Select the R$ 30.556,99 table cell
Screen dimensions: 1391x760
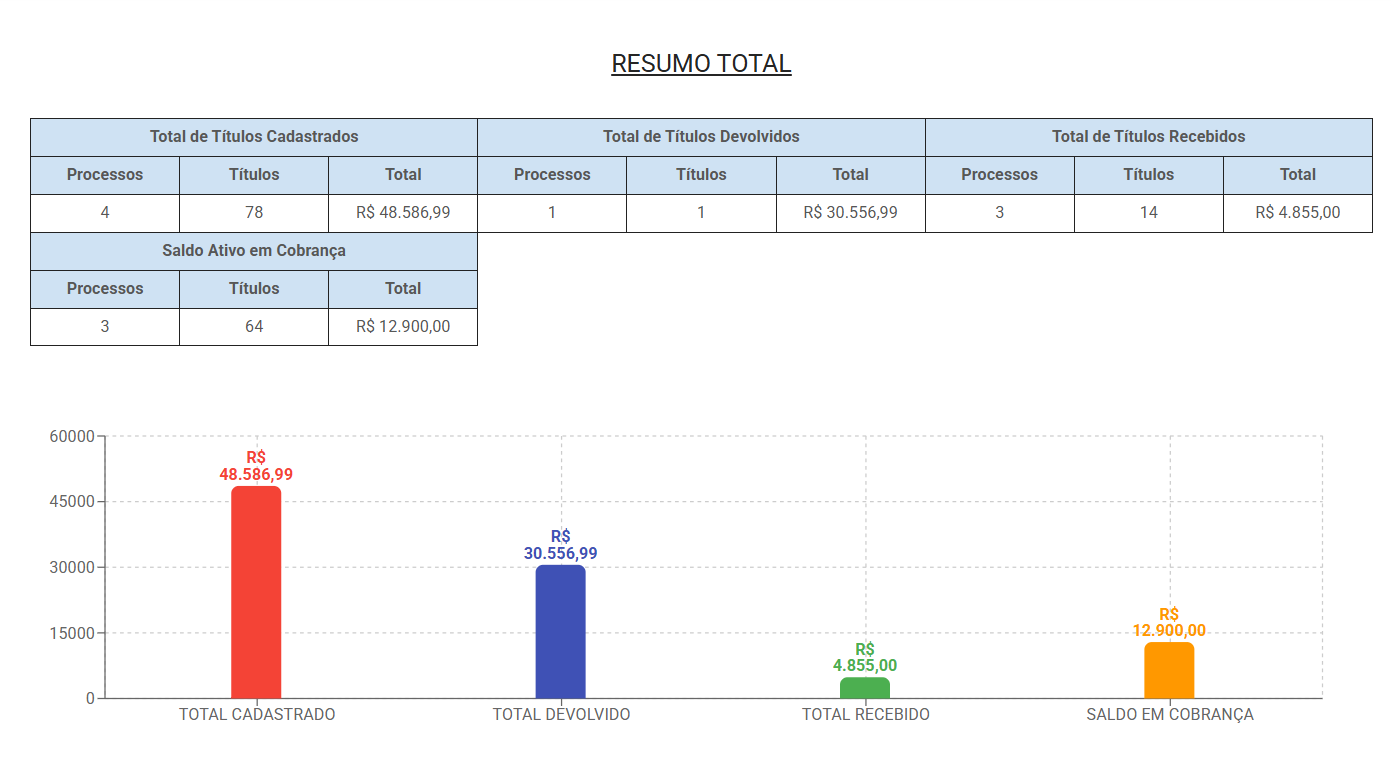(x=850, y=213)
